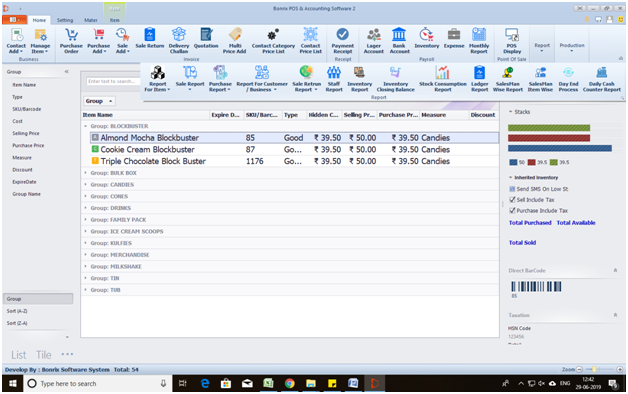Viewport: 628px width, 394px height.
Task: Expand the ICE CREAM SCOOPS group
Action: coord(85,231)
